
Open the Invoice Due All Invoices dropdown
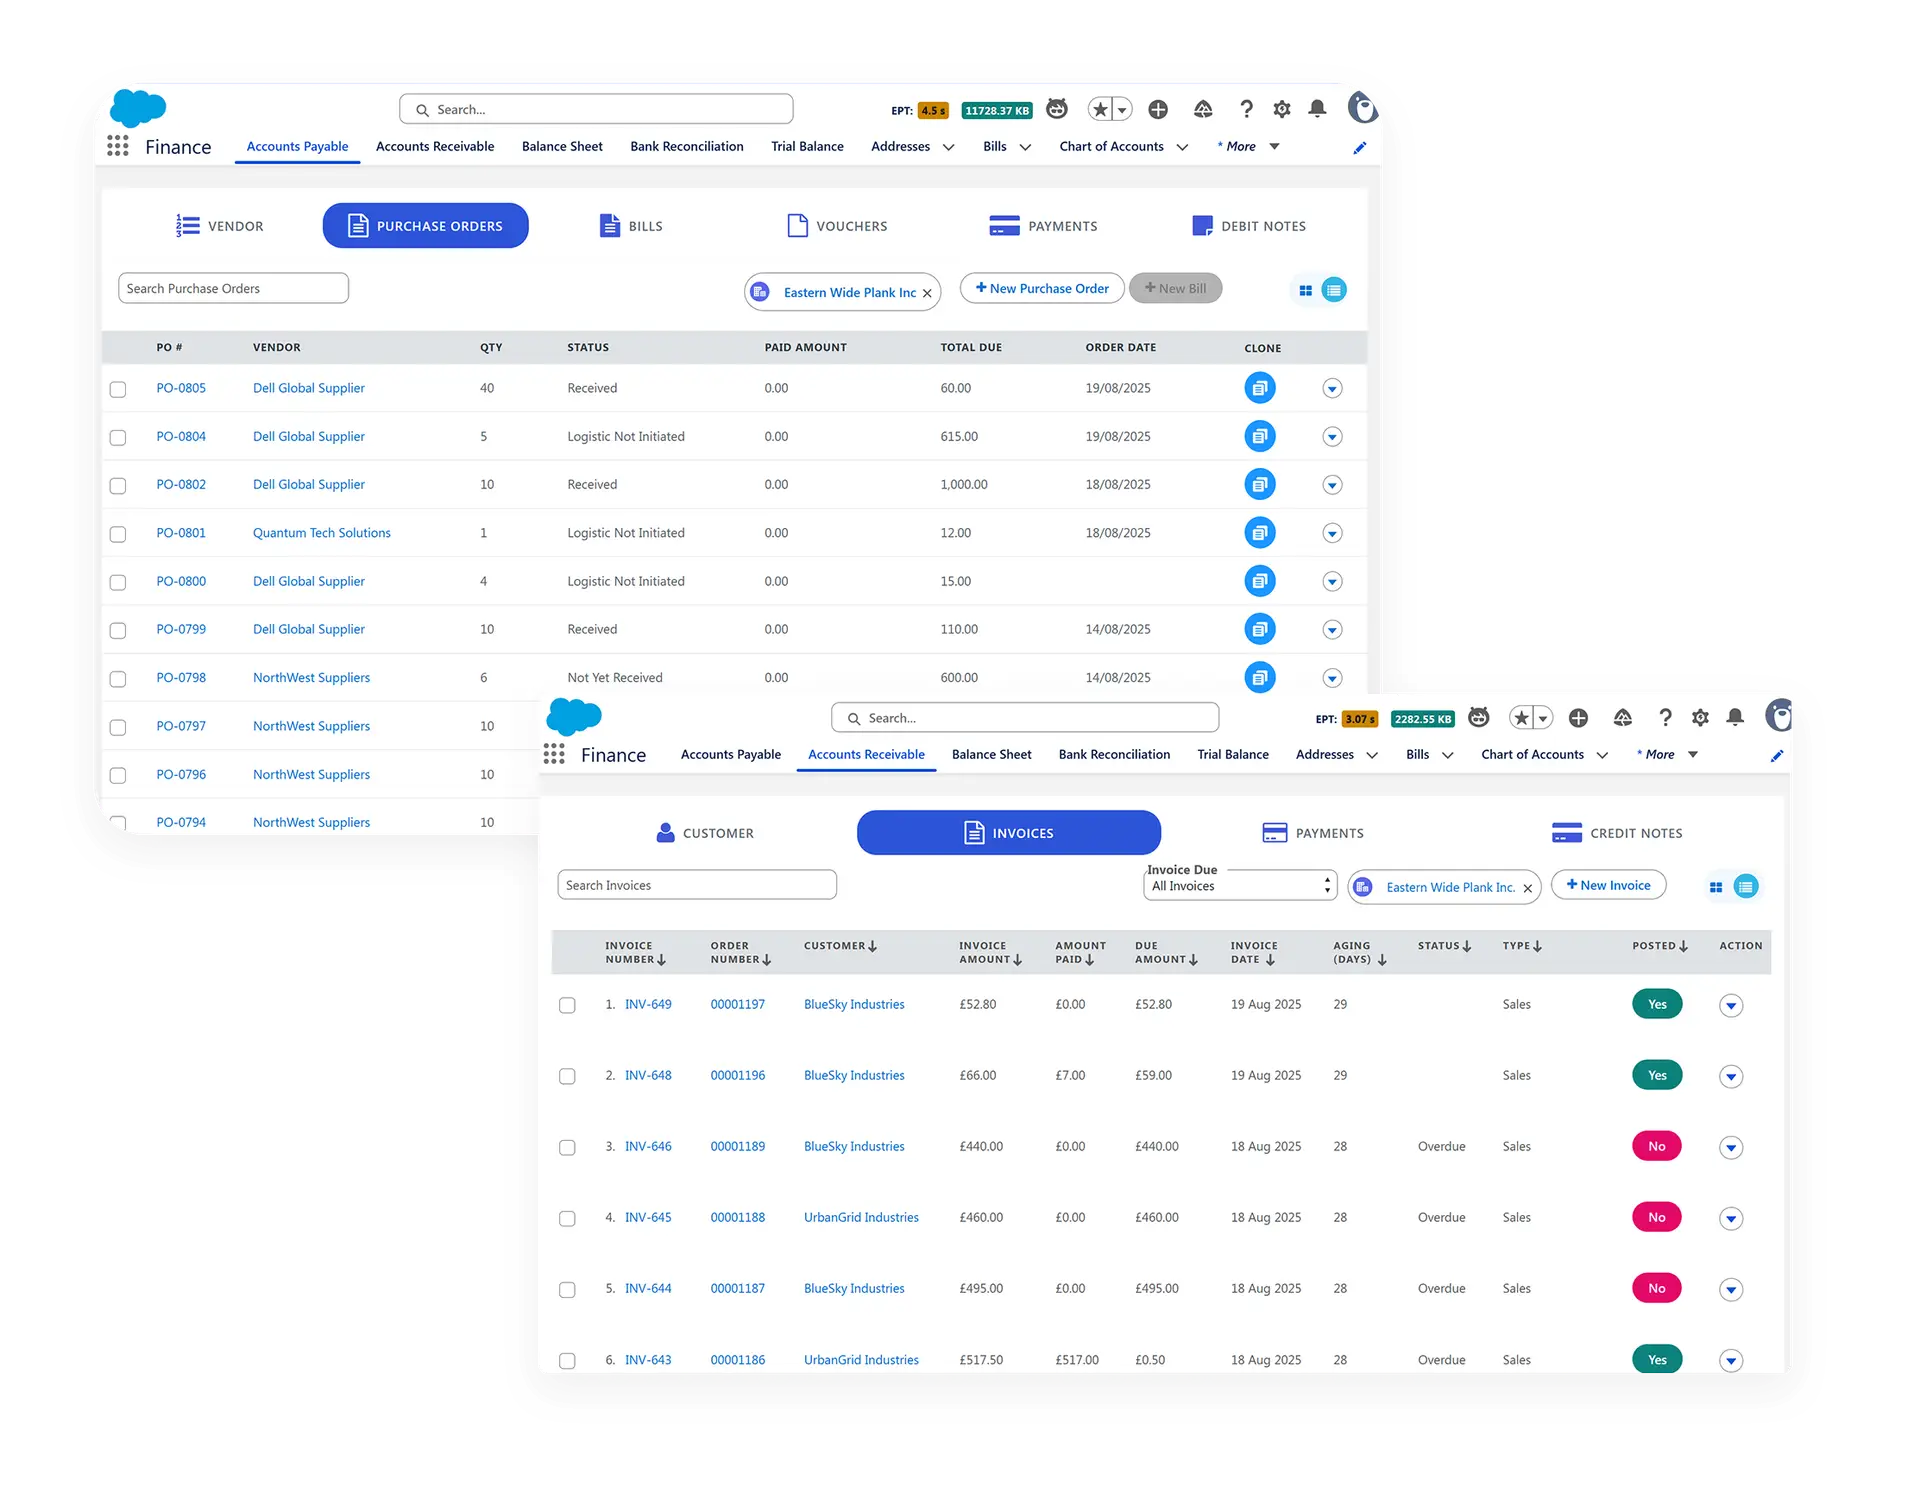[x=1240, y=885]
